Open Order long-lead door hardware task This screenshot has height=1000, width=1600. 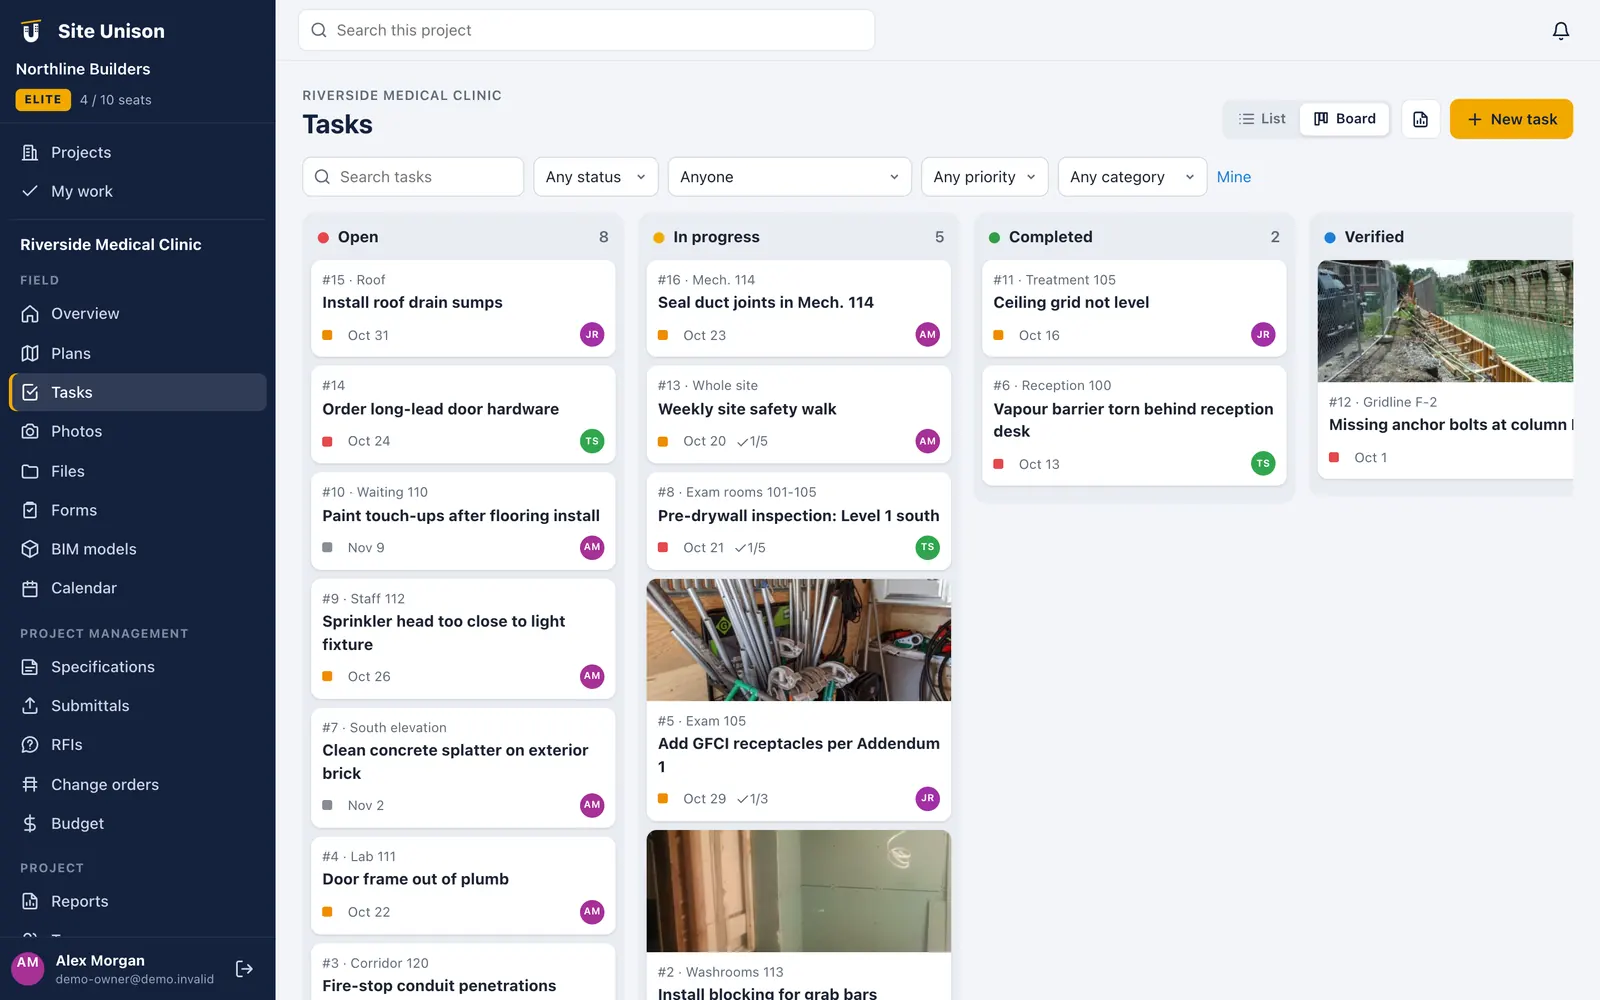point(463,414)
